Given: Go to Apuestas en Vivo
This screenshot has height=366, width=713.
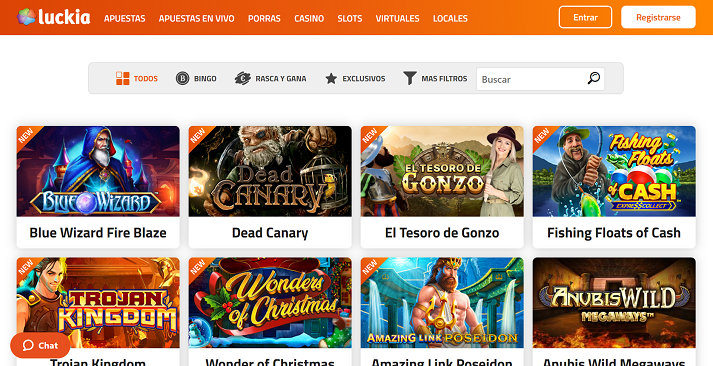Looking at the screenshot, I should 196,19.
